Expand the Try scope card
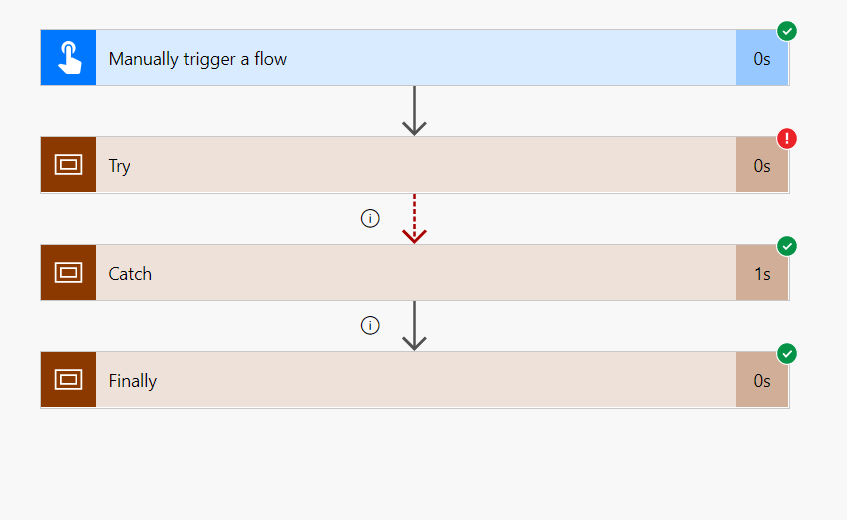 coord(400,165)
